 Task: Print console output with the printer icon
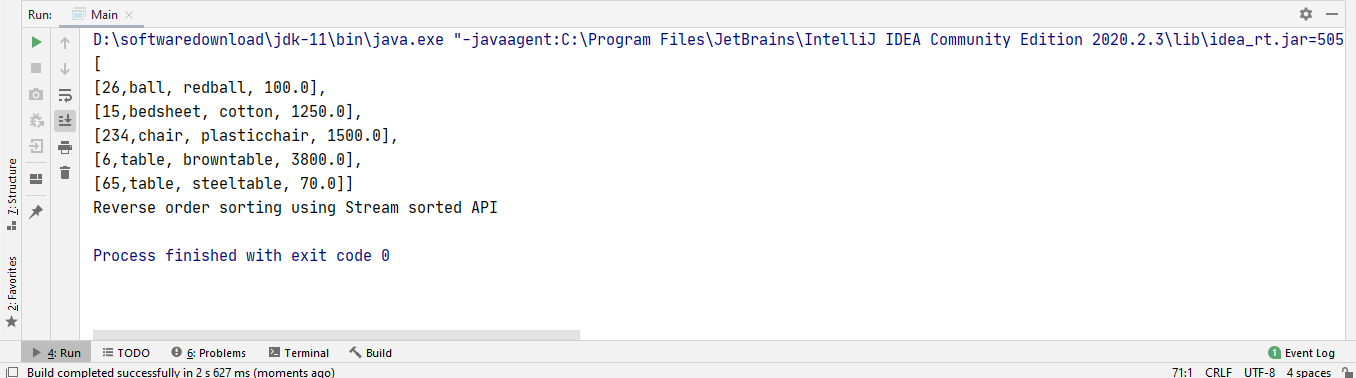tap(65, 147)
